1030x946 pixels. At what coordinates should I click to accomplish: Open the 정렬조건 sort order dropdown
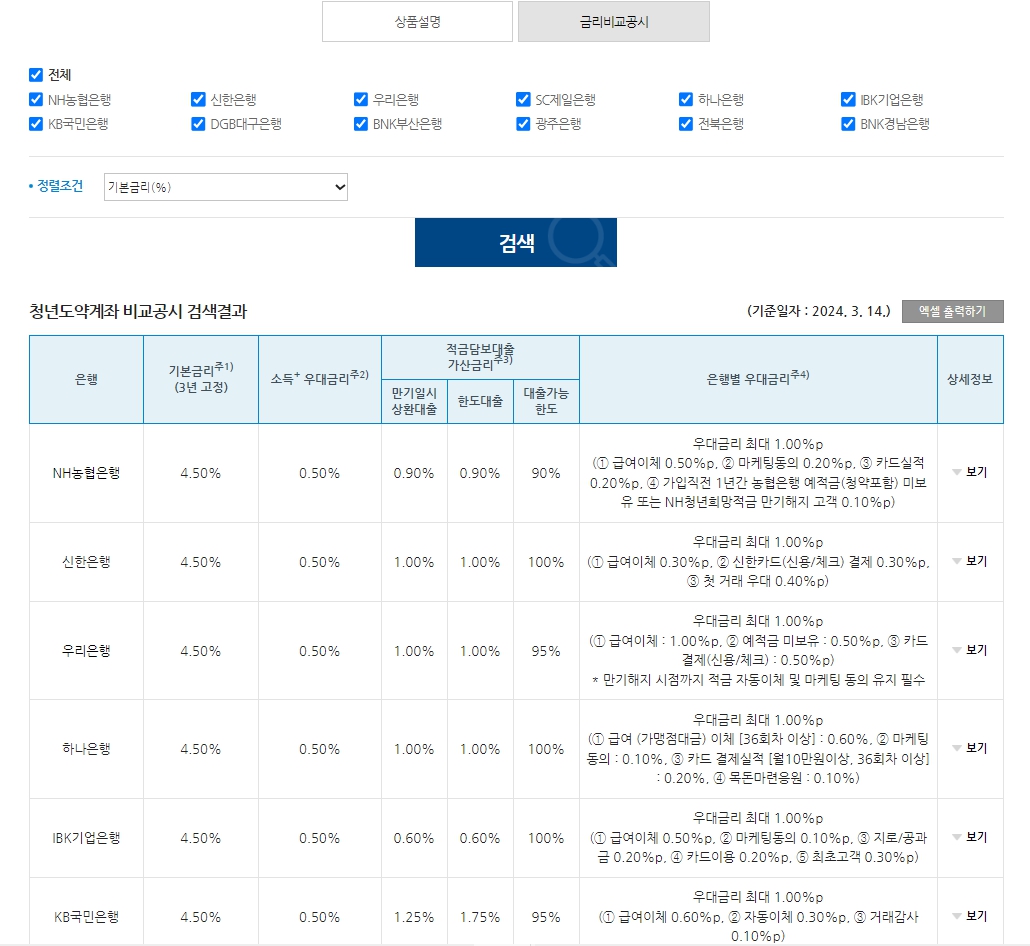point(226,187)
